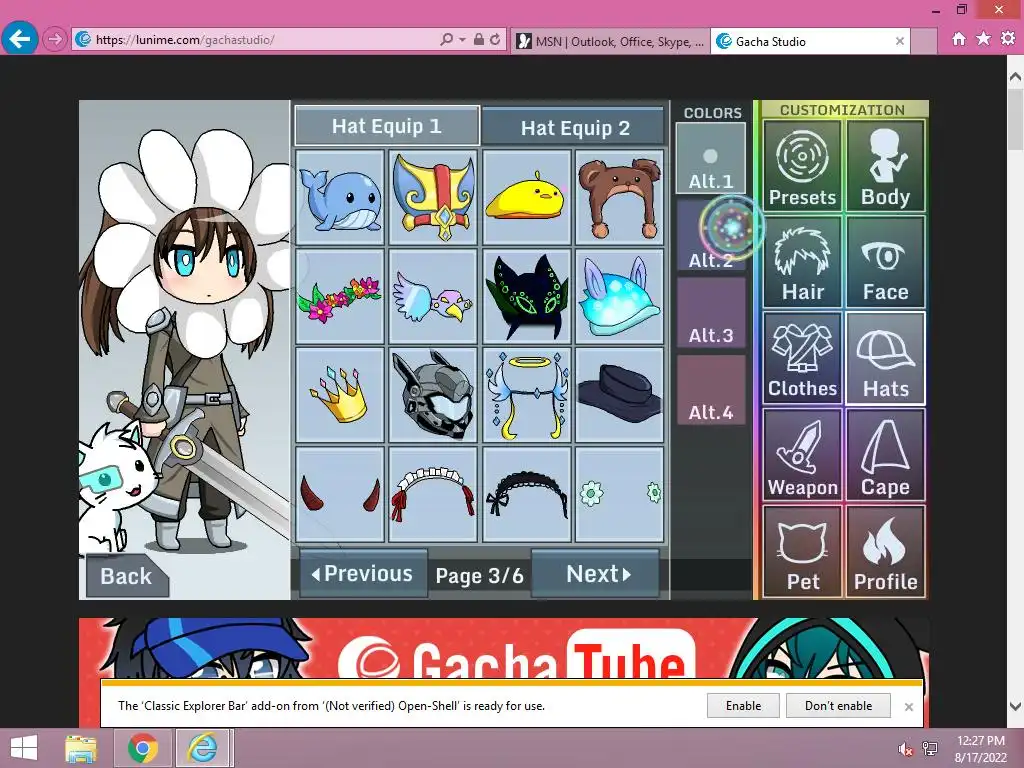Select the purple winged bird hat
Viewport: 1024px width, 768px height.
(x=433, y=296)
